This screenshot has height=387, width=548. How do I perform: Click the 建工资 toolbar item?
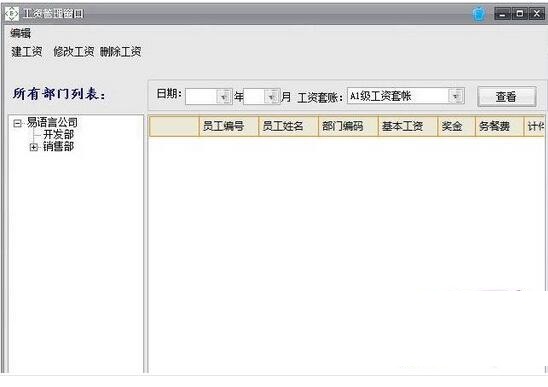27,52
